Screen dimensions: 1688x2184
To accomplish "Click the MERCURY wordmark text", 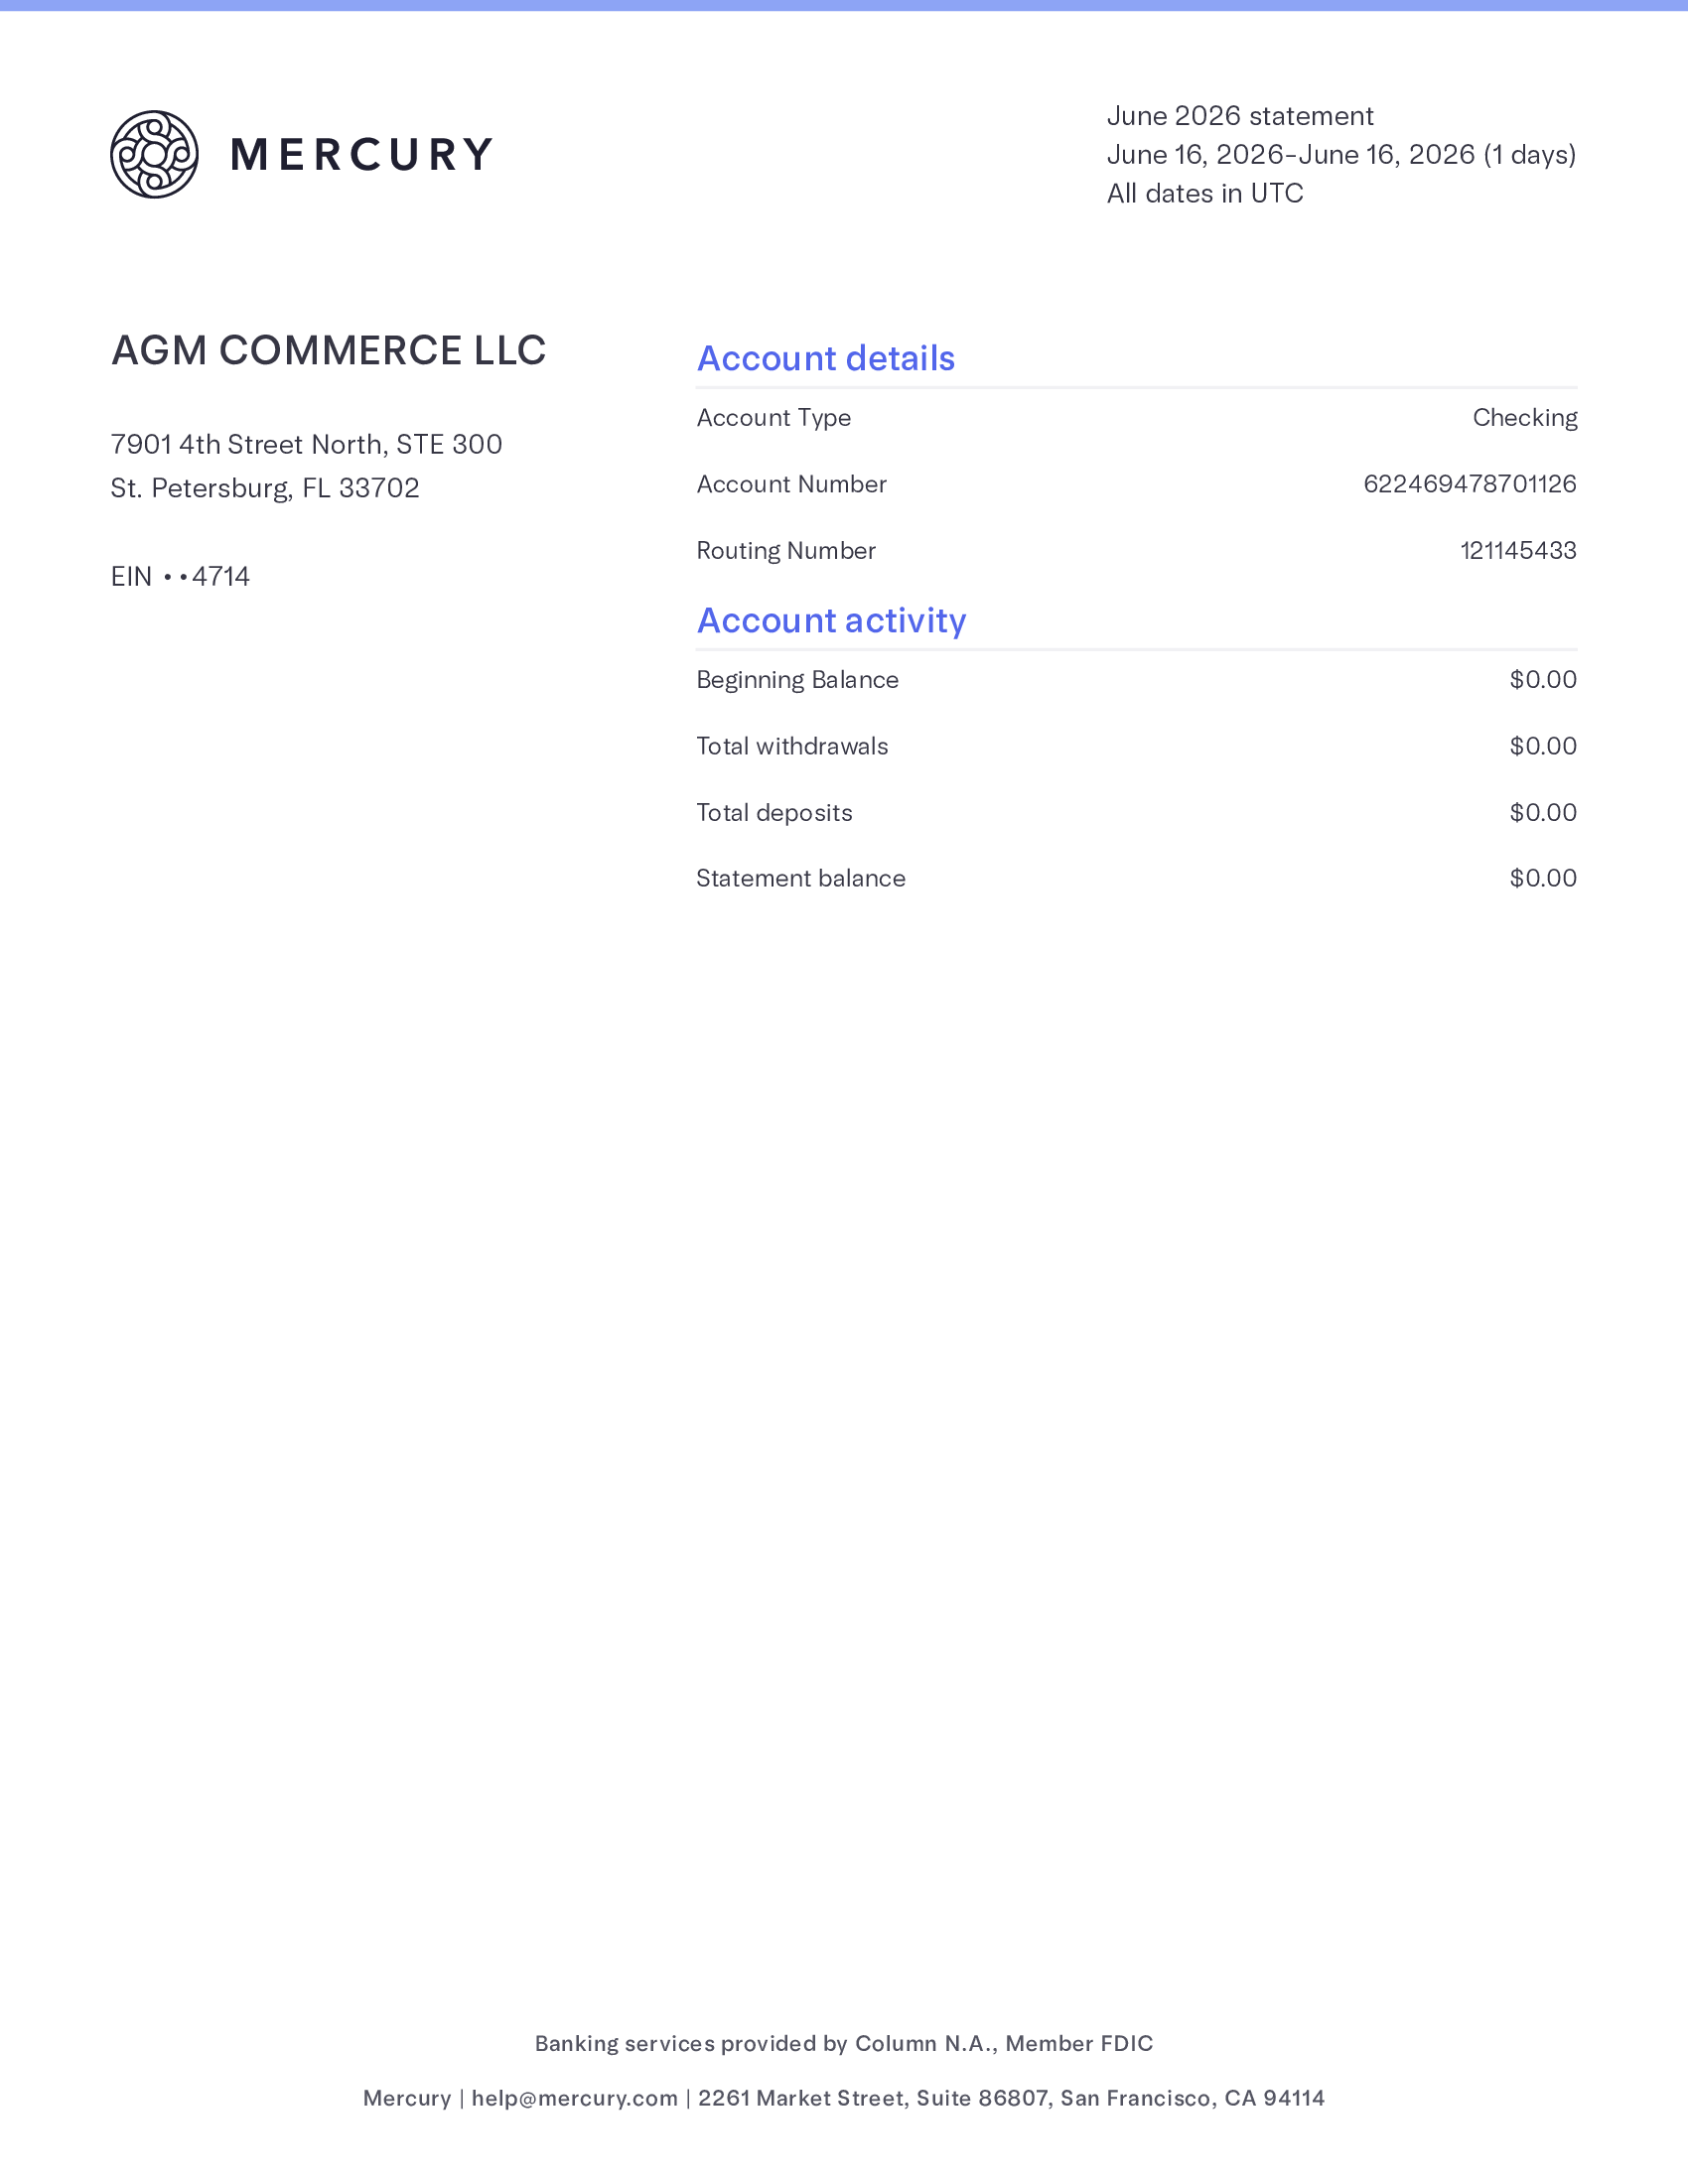I will (x=362, y=155).
